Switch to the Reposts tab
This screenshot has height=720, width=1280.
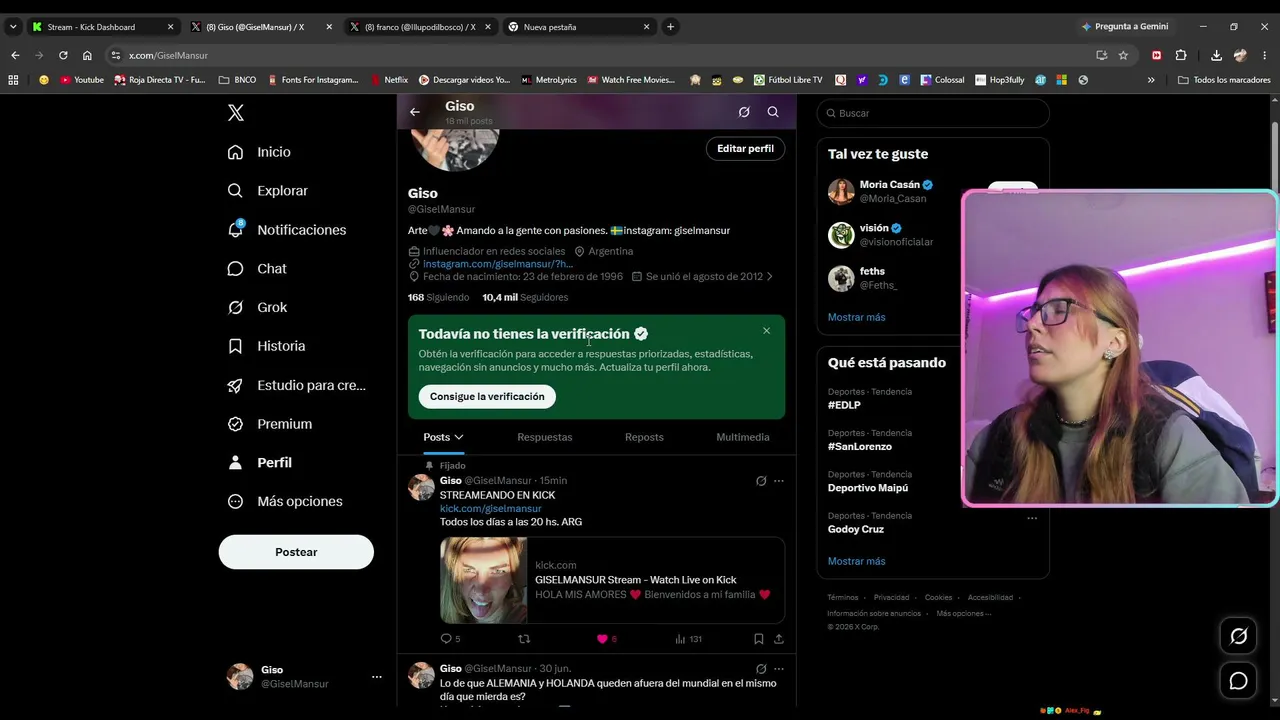[644, 437]
